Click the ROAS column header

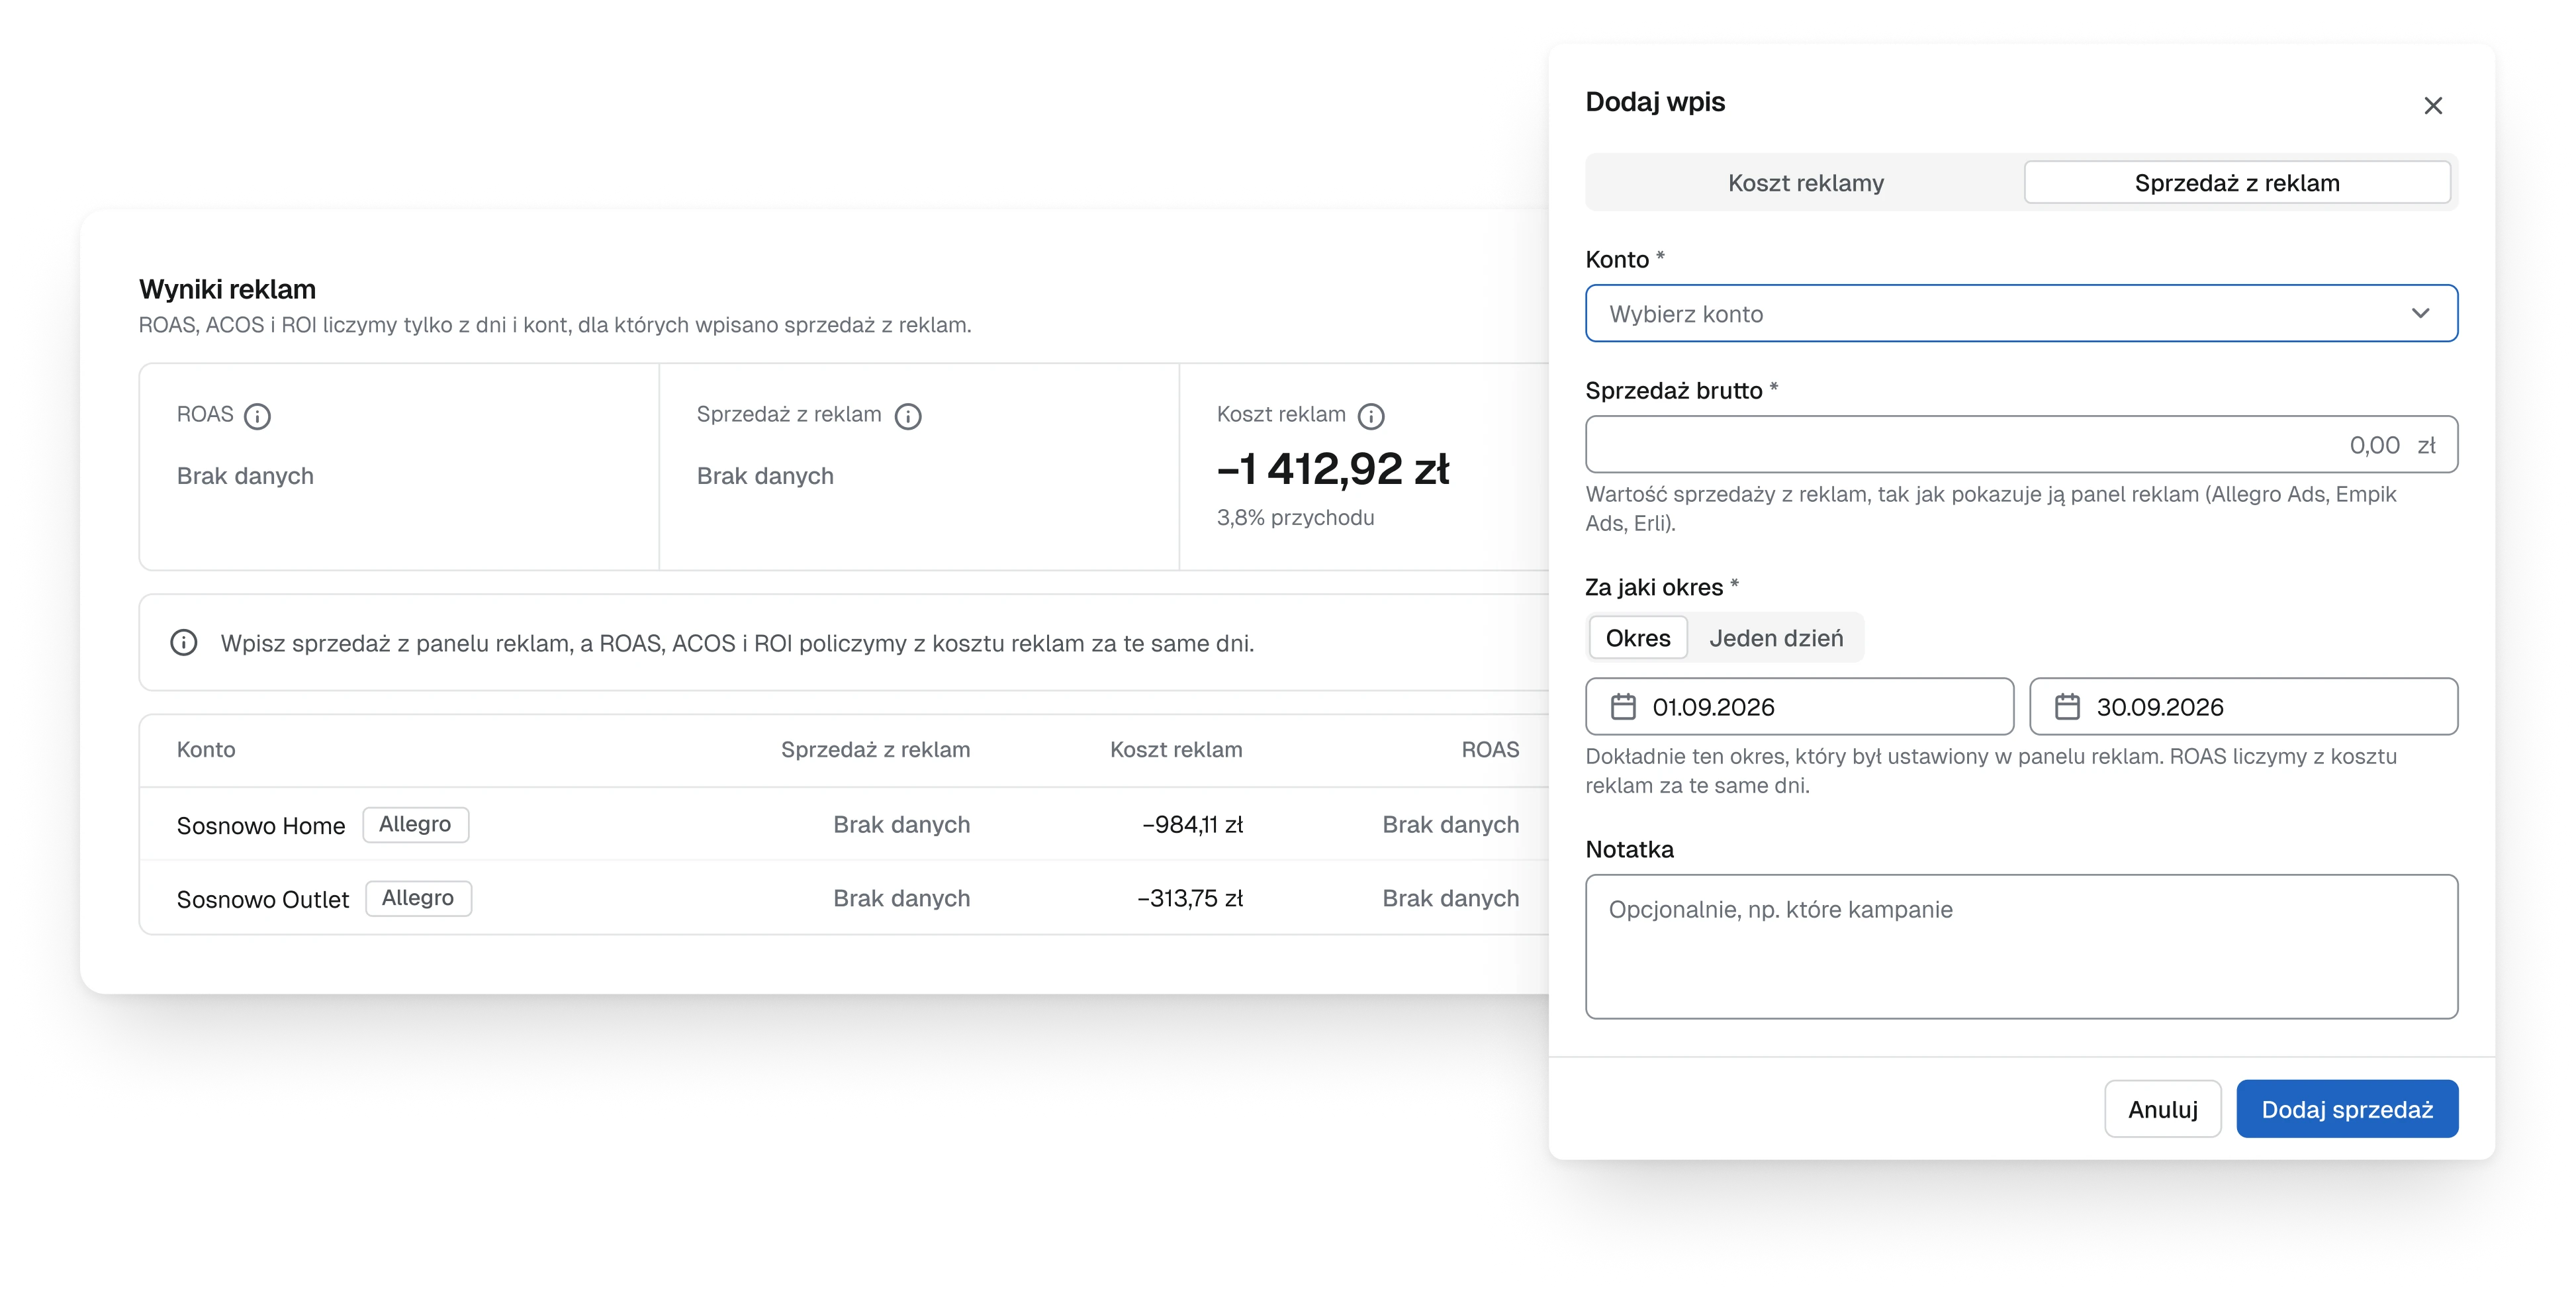click(1490, 750)
